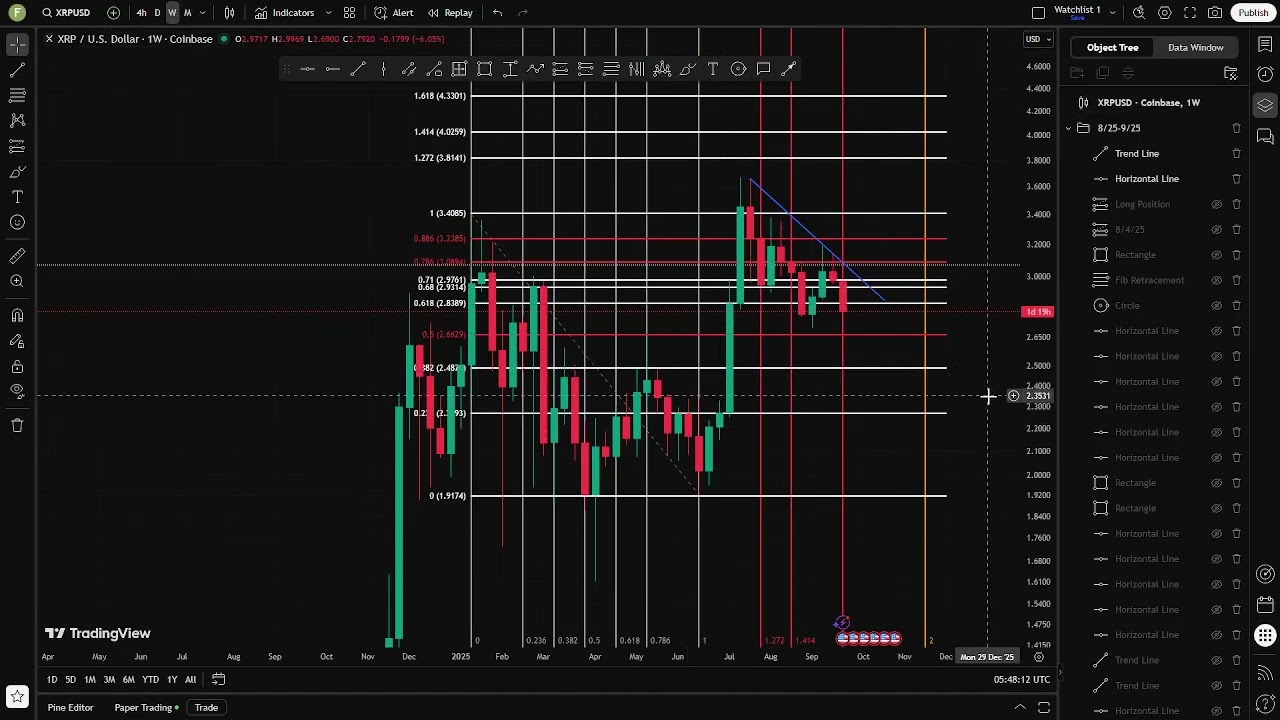Toggle visibility of the first Rectangle object
This screenshot has height=720, width=1280.
tap(1217, 255)
